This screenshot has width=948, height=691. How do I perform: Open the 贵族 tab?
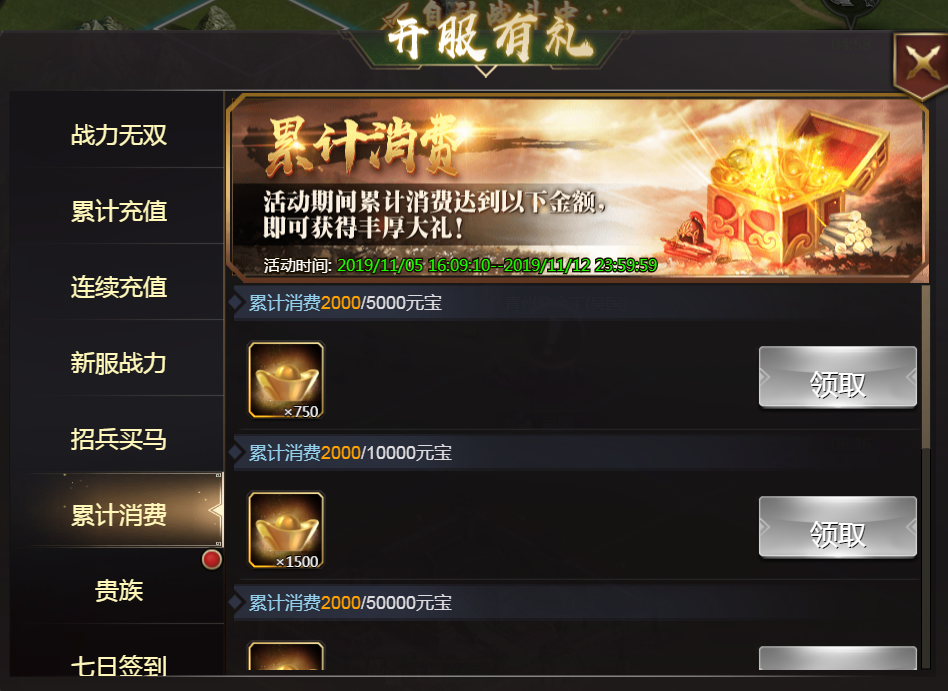click(x=118, y=591)
